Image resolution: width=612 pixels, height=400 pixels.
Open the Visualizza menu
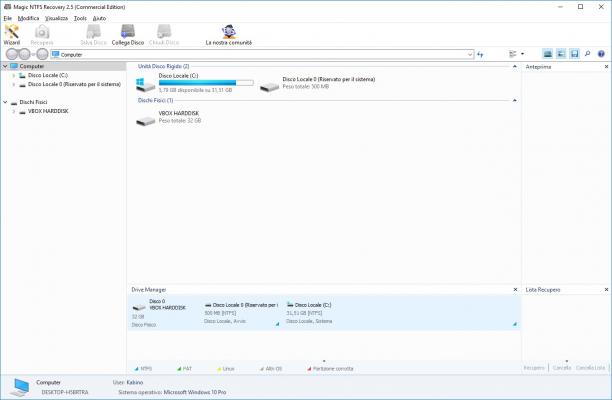tap(56, 18)
